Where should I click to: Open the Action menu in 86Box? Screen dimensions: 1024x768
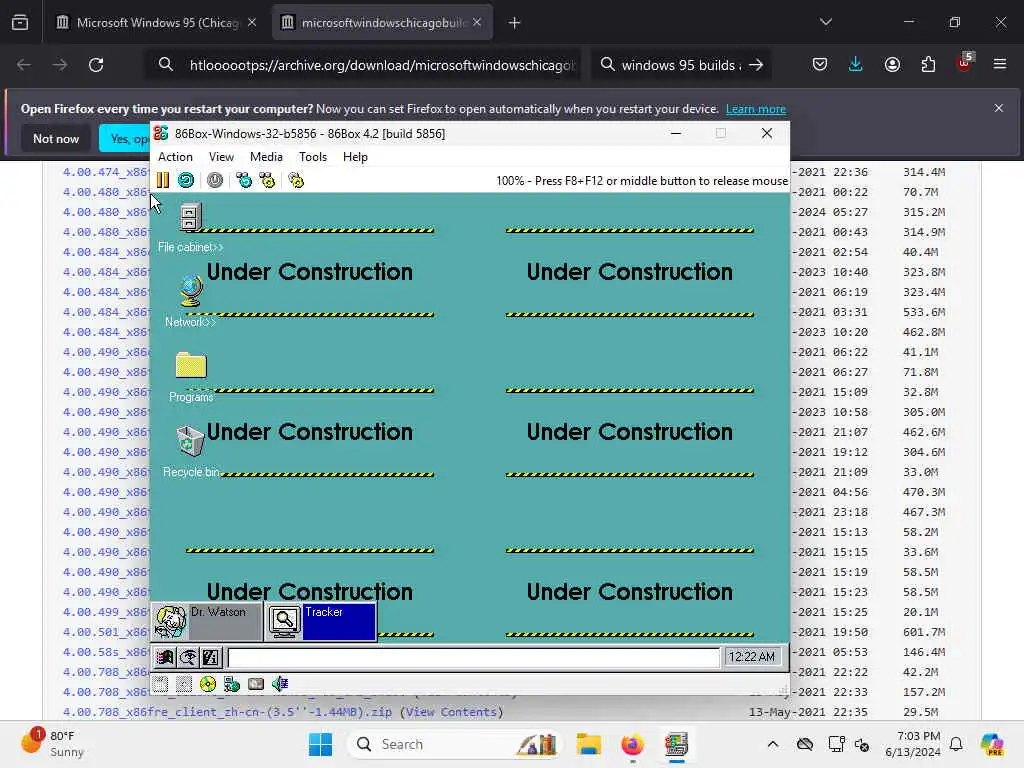175,157
